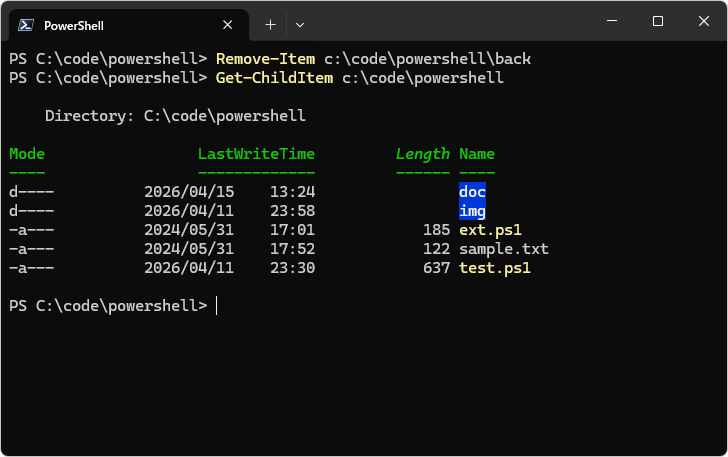728x457 pixels.
Task: Click the test.ps1 file name
Action: pyautogui.click(x=494, y=268)
